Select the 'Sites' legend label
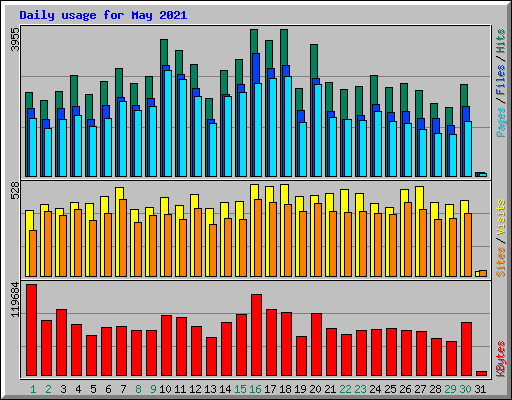 [x=501, y=262]
